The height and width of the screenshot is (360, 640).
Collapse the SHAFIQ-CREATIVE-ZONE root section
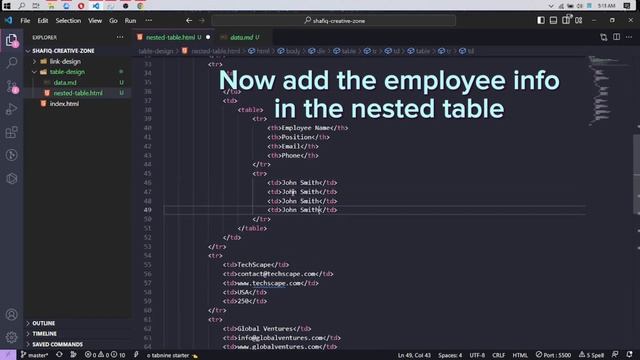(63, 51)
